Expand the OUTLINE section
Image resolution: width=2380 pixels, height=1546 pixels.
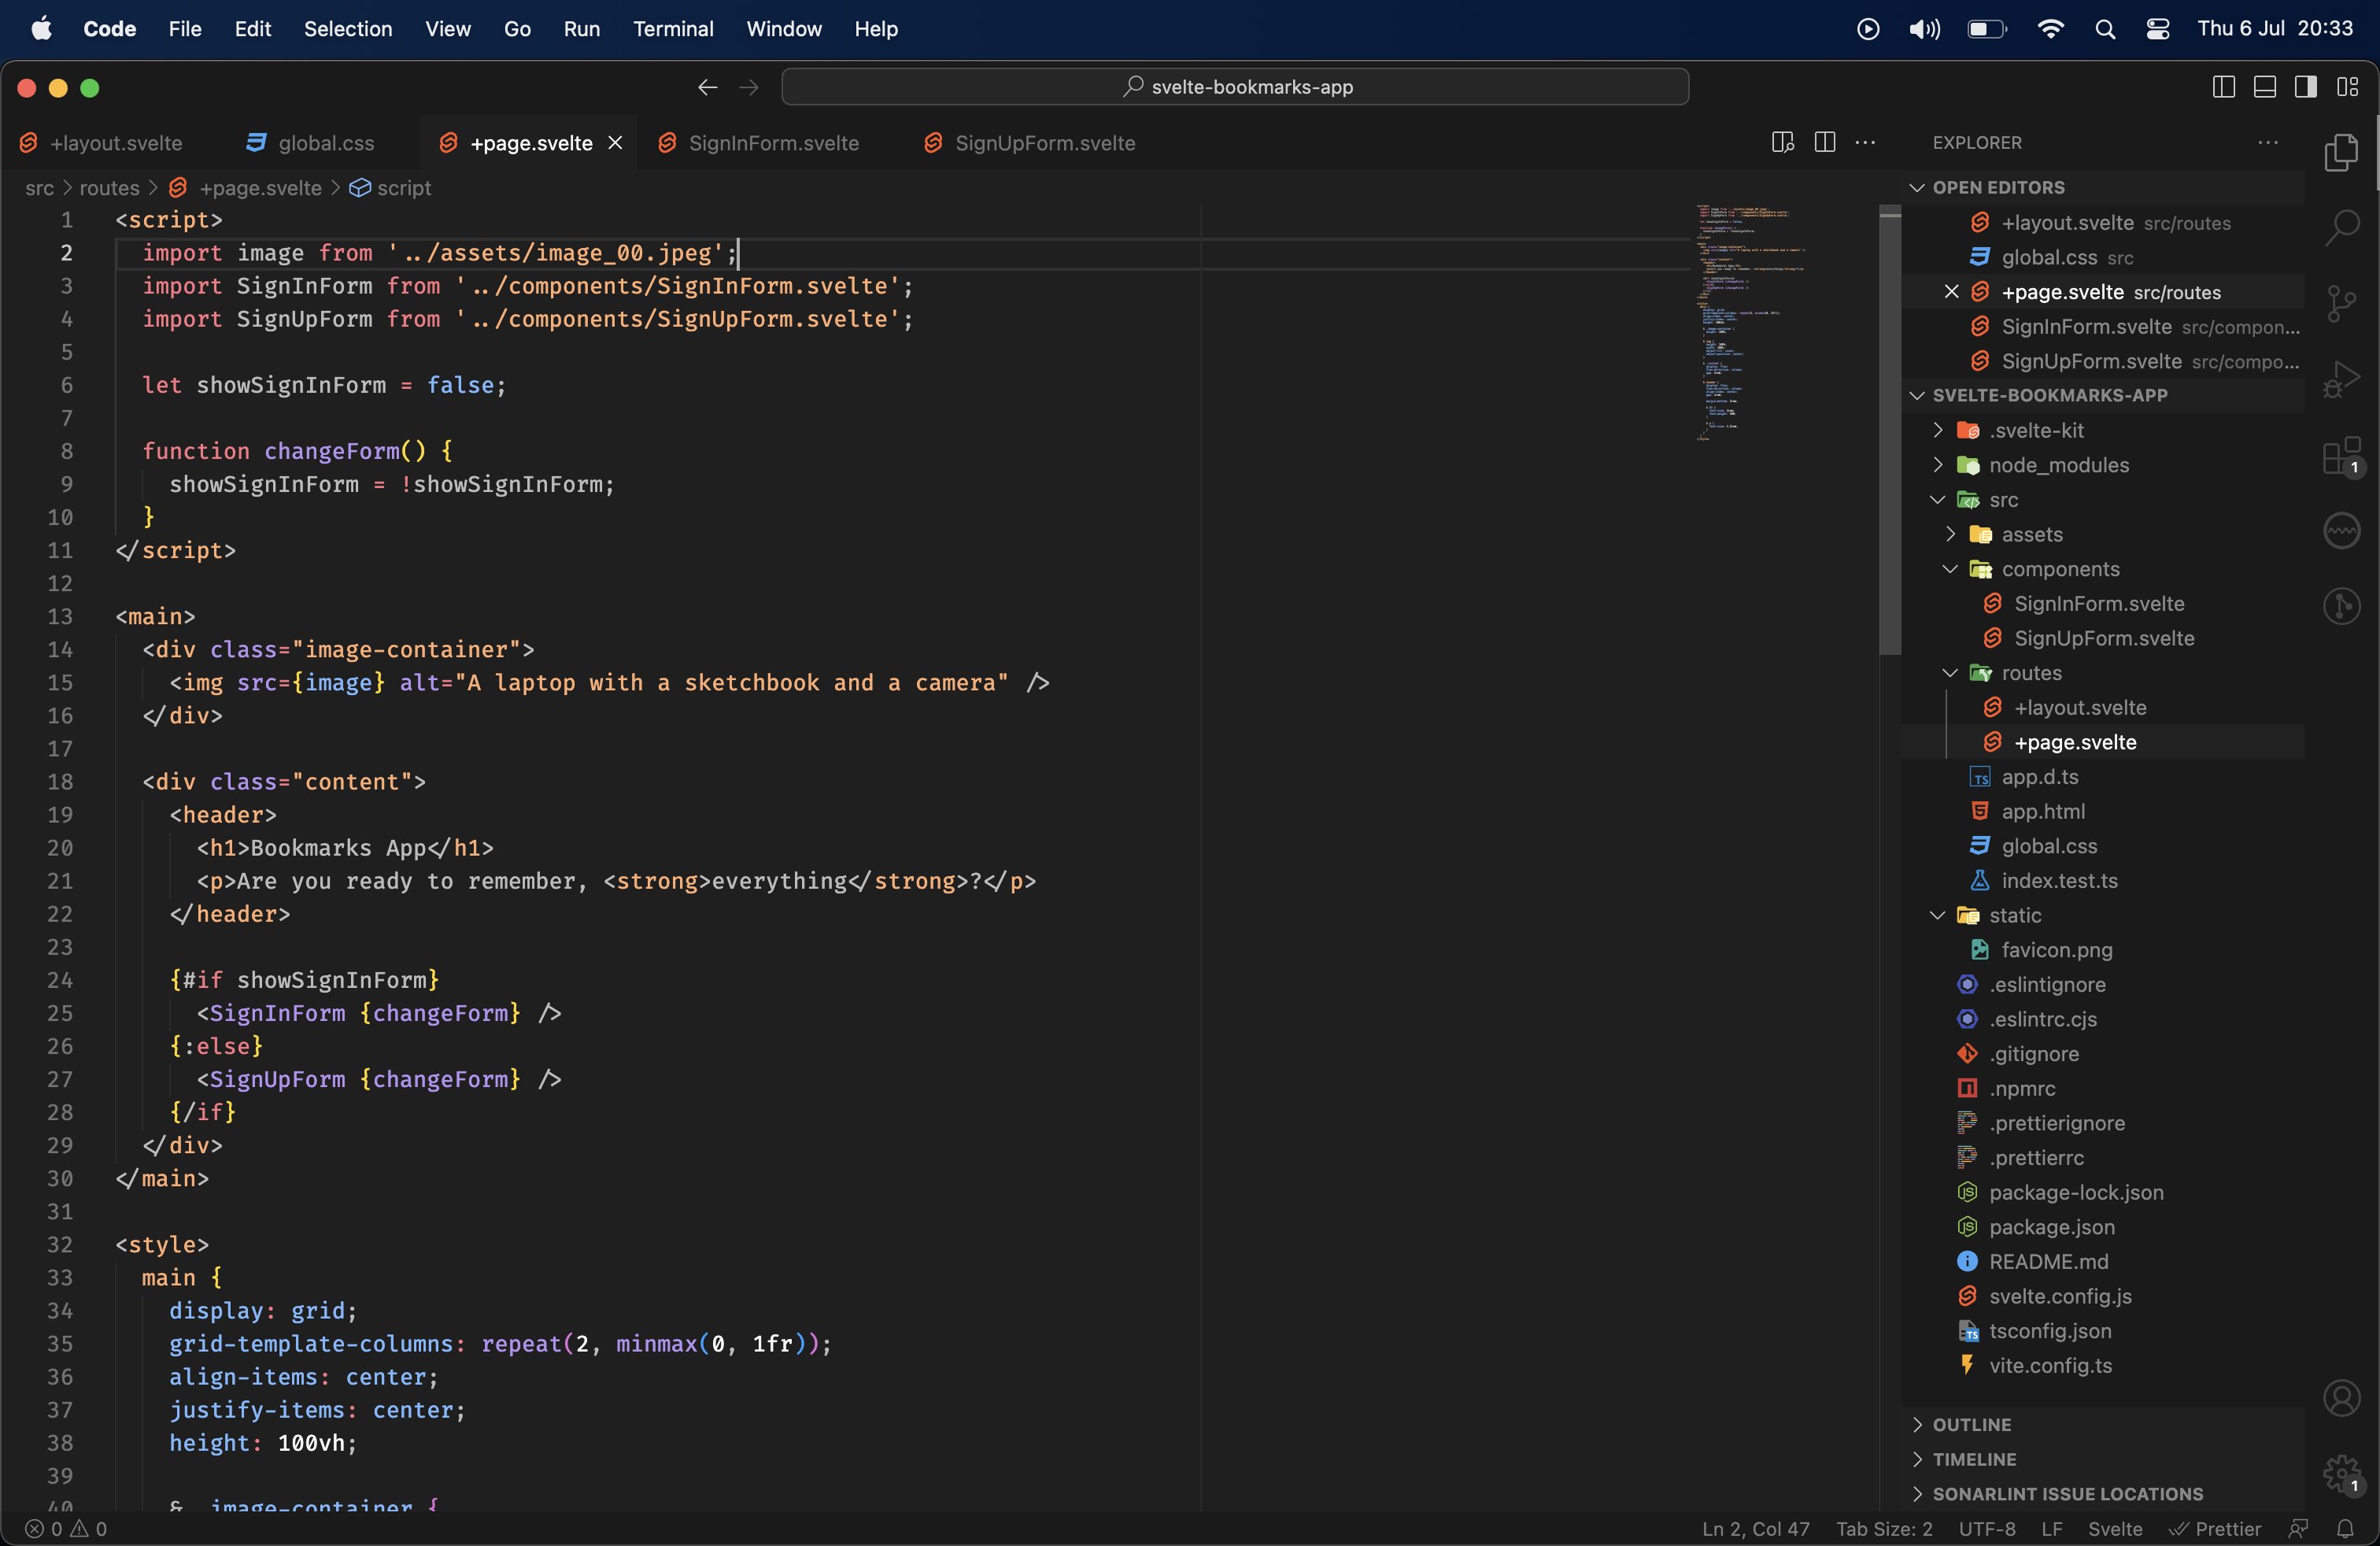[x=1971, y=1424]
